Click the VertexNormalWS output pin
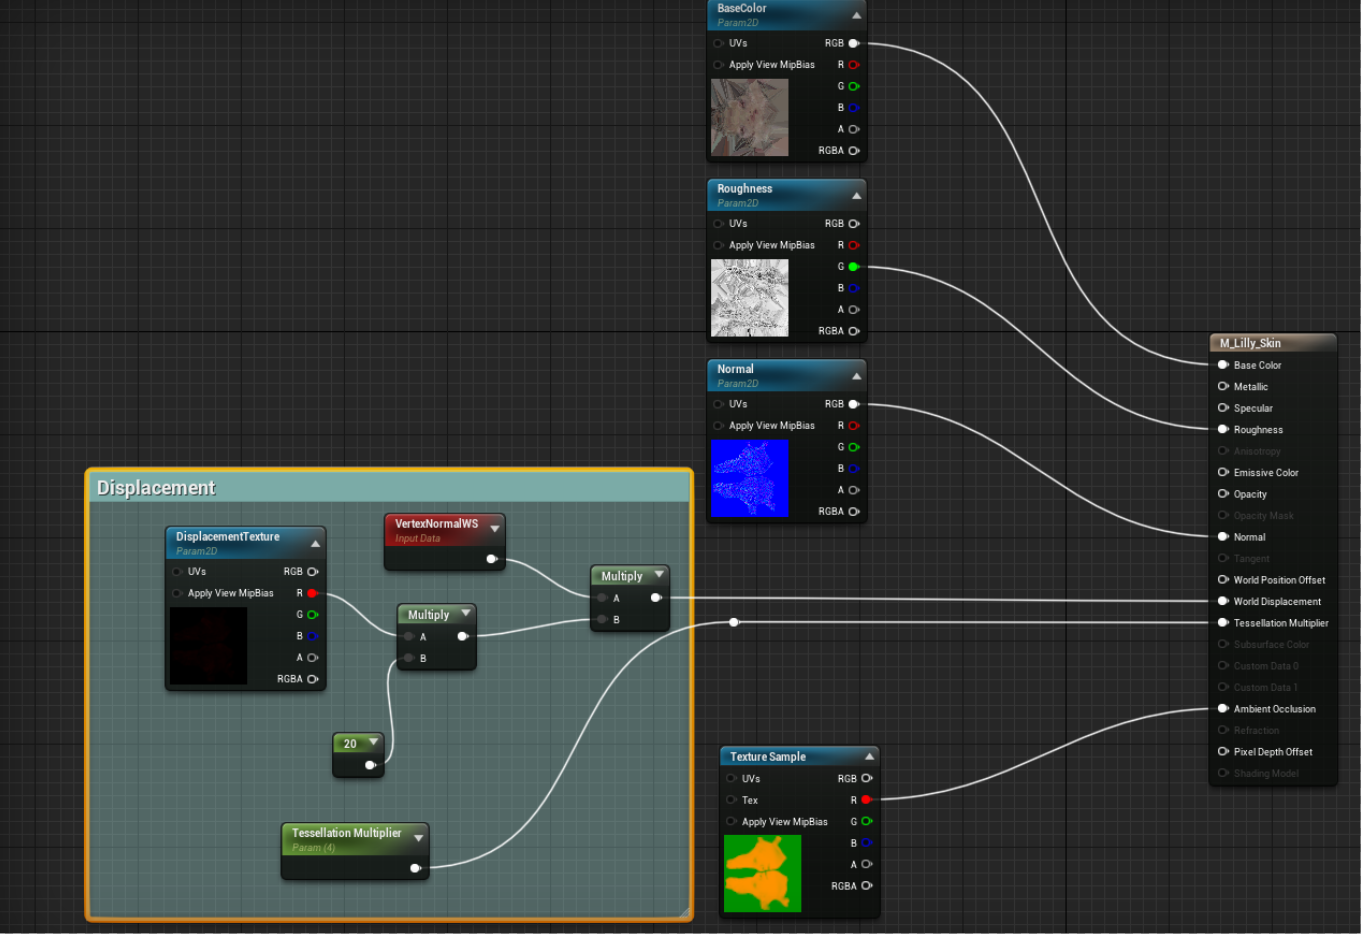The height and width of the screenshot is (934, 1361). (491, 559)
